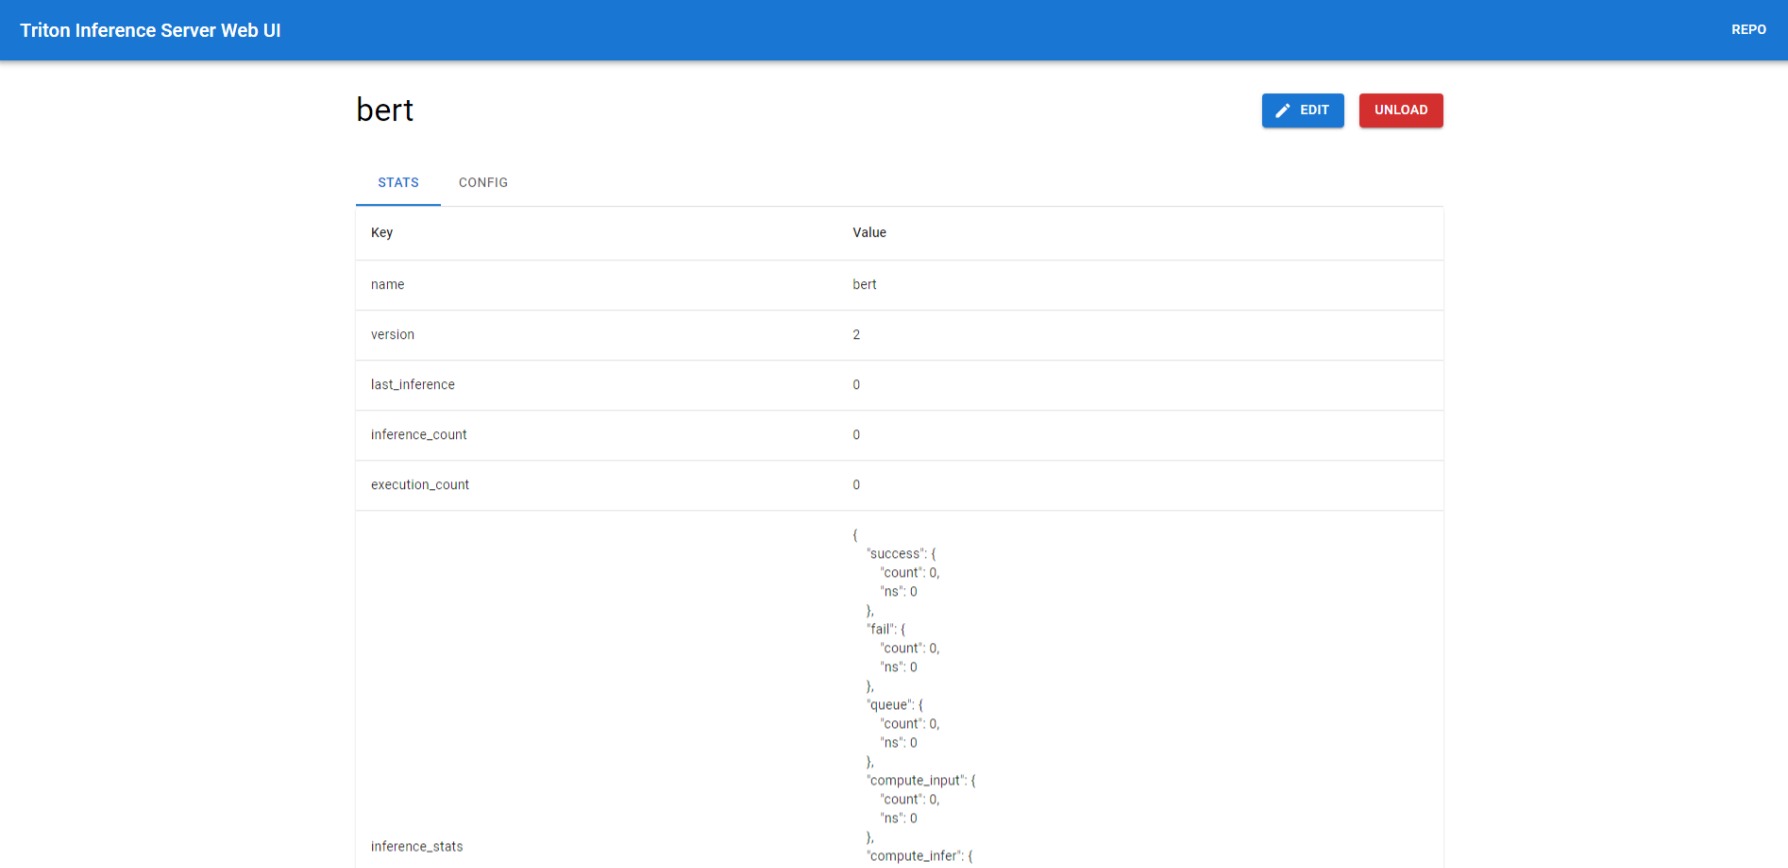
Task: Click the bert value in name row
Action: (x=864, y=284)
